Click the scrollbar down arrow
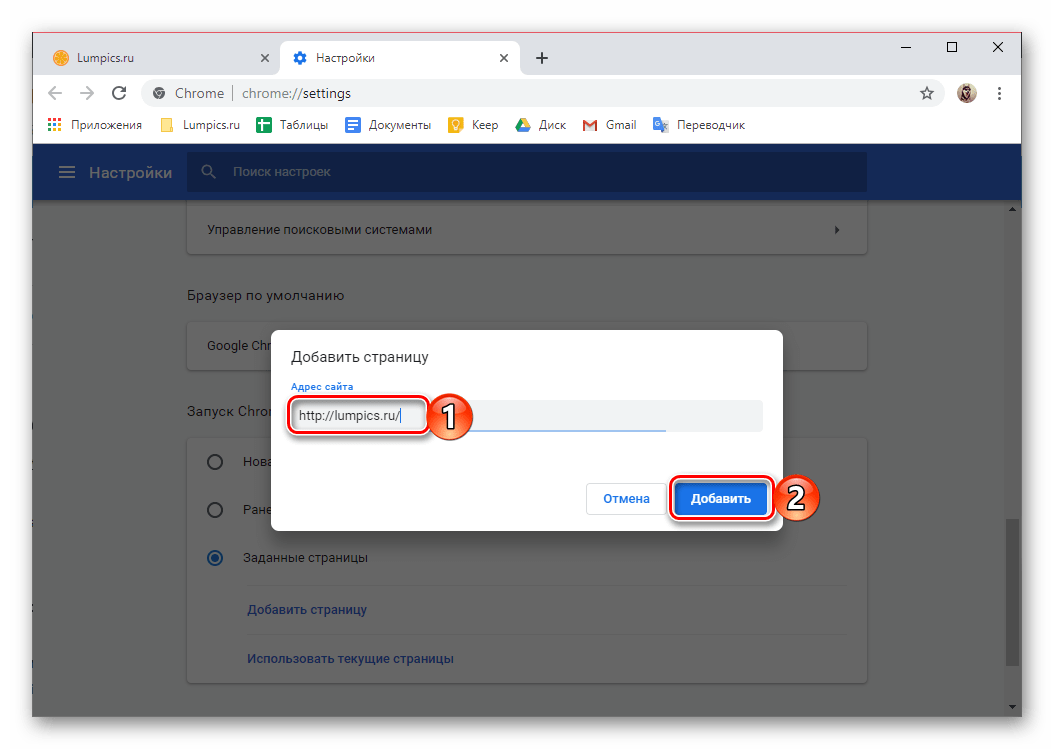The height and width of the screenshot is (749, 1054). [1012, 707]
